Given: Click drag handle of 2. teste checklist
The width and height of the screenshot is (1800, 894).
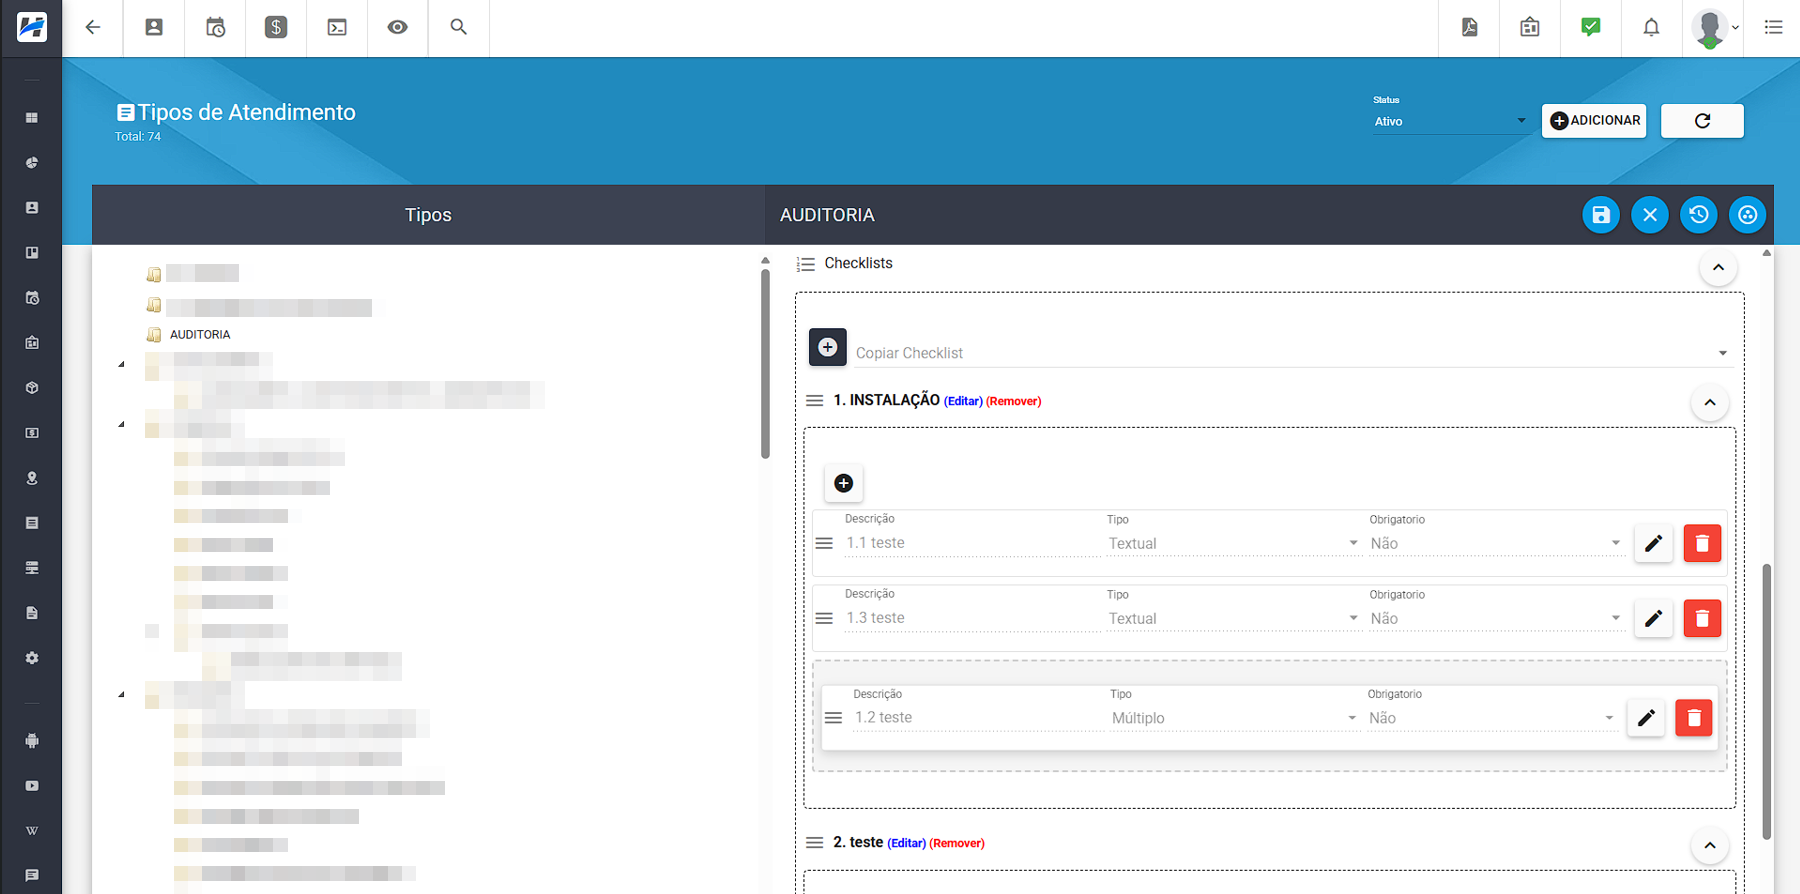Looking at the screenshot, I should pos(815,843).
